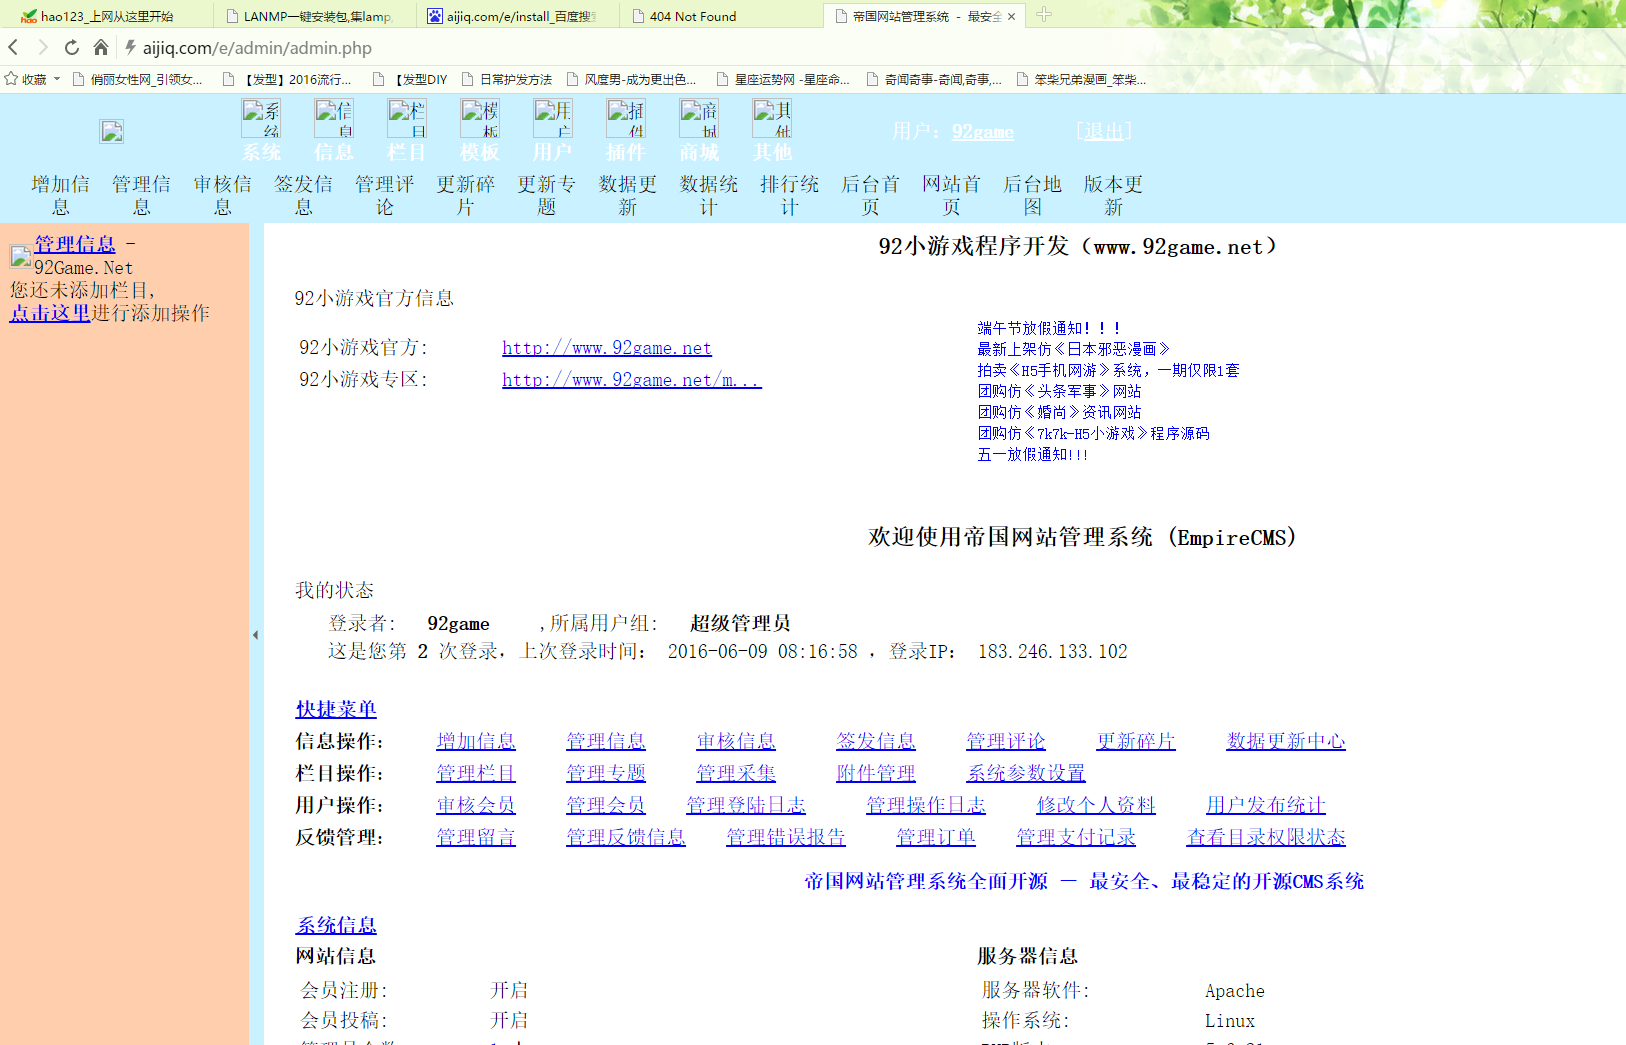Screen dimensions: 1626x1045
Task: Click the small icon beside 管理信息 in sidebar
Action: click(21, 256)
